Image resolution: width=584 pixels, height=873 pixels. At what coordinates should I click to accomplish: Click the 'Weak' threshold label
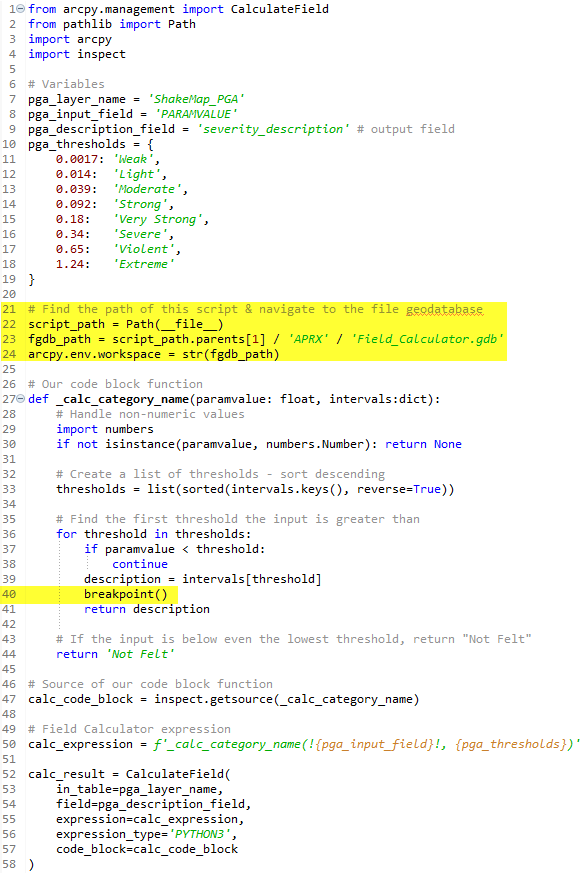[x=136, y=159]
